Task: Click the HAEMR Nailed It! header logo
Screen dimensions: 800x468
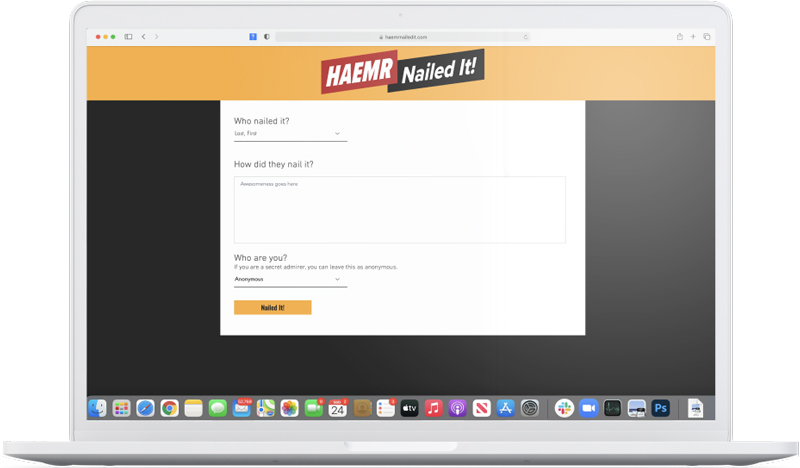Action: [x=402, y=72]
